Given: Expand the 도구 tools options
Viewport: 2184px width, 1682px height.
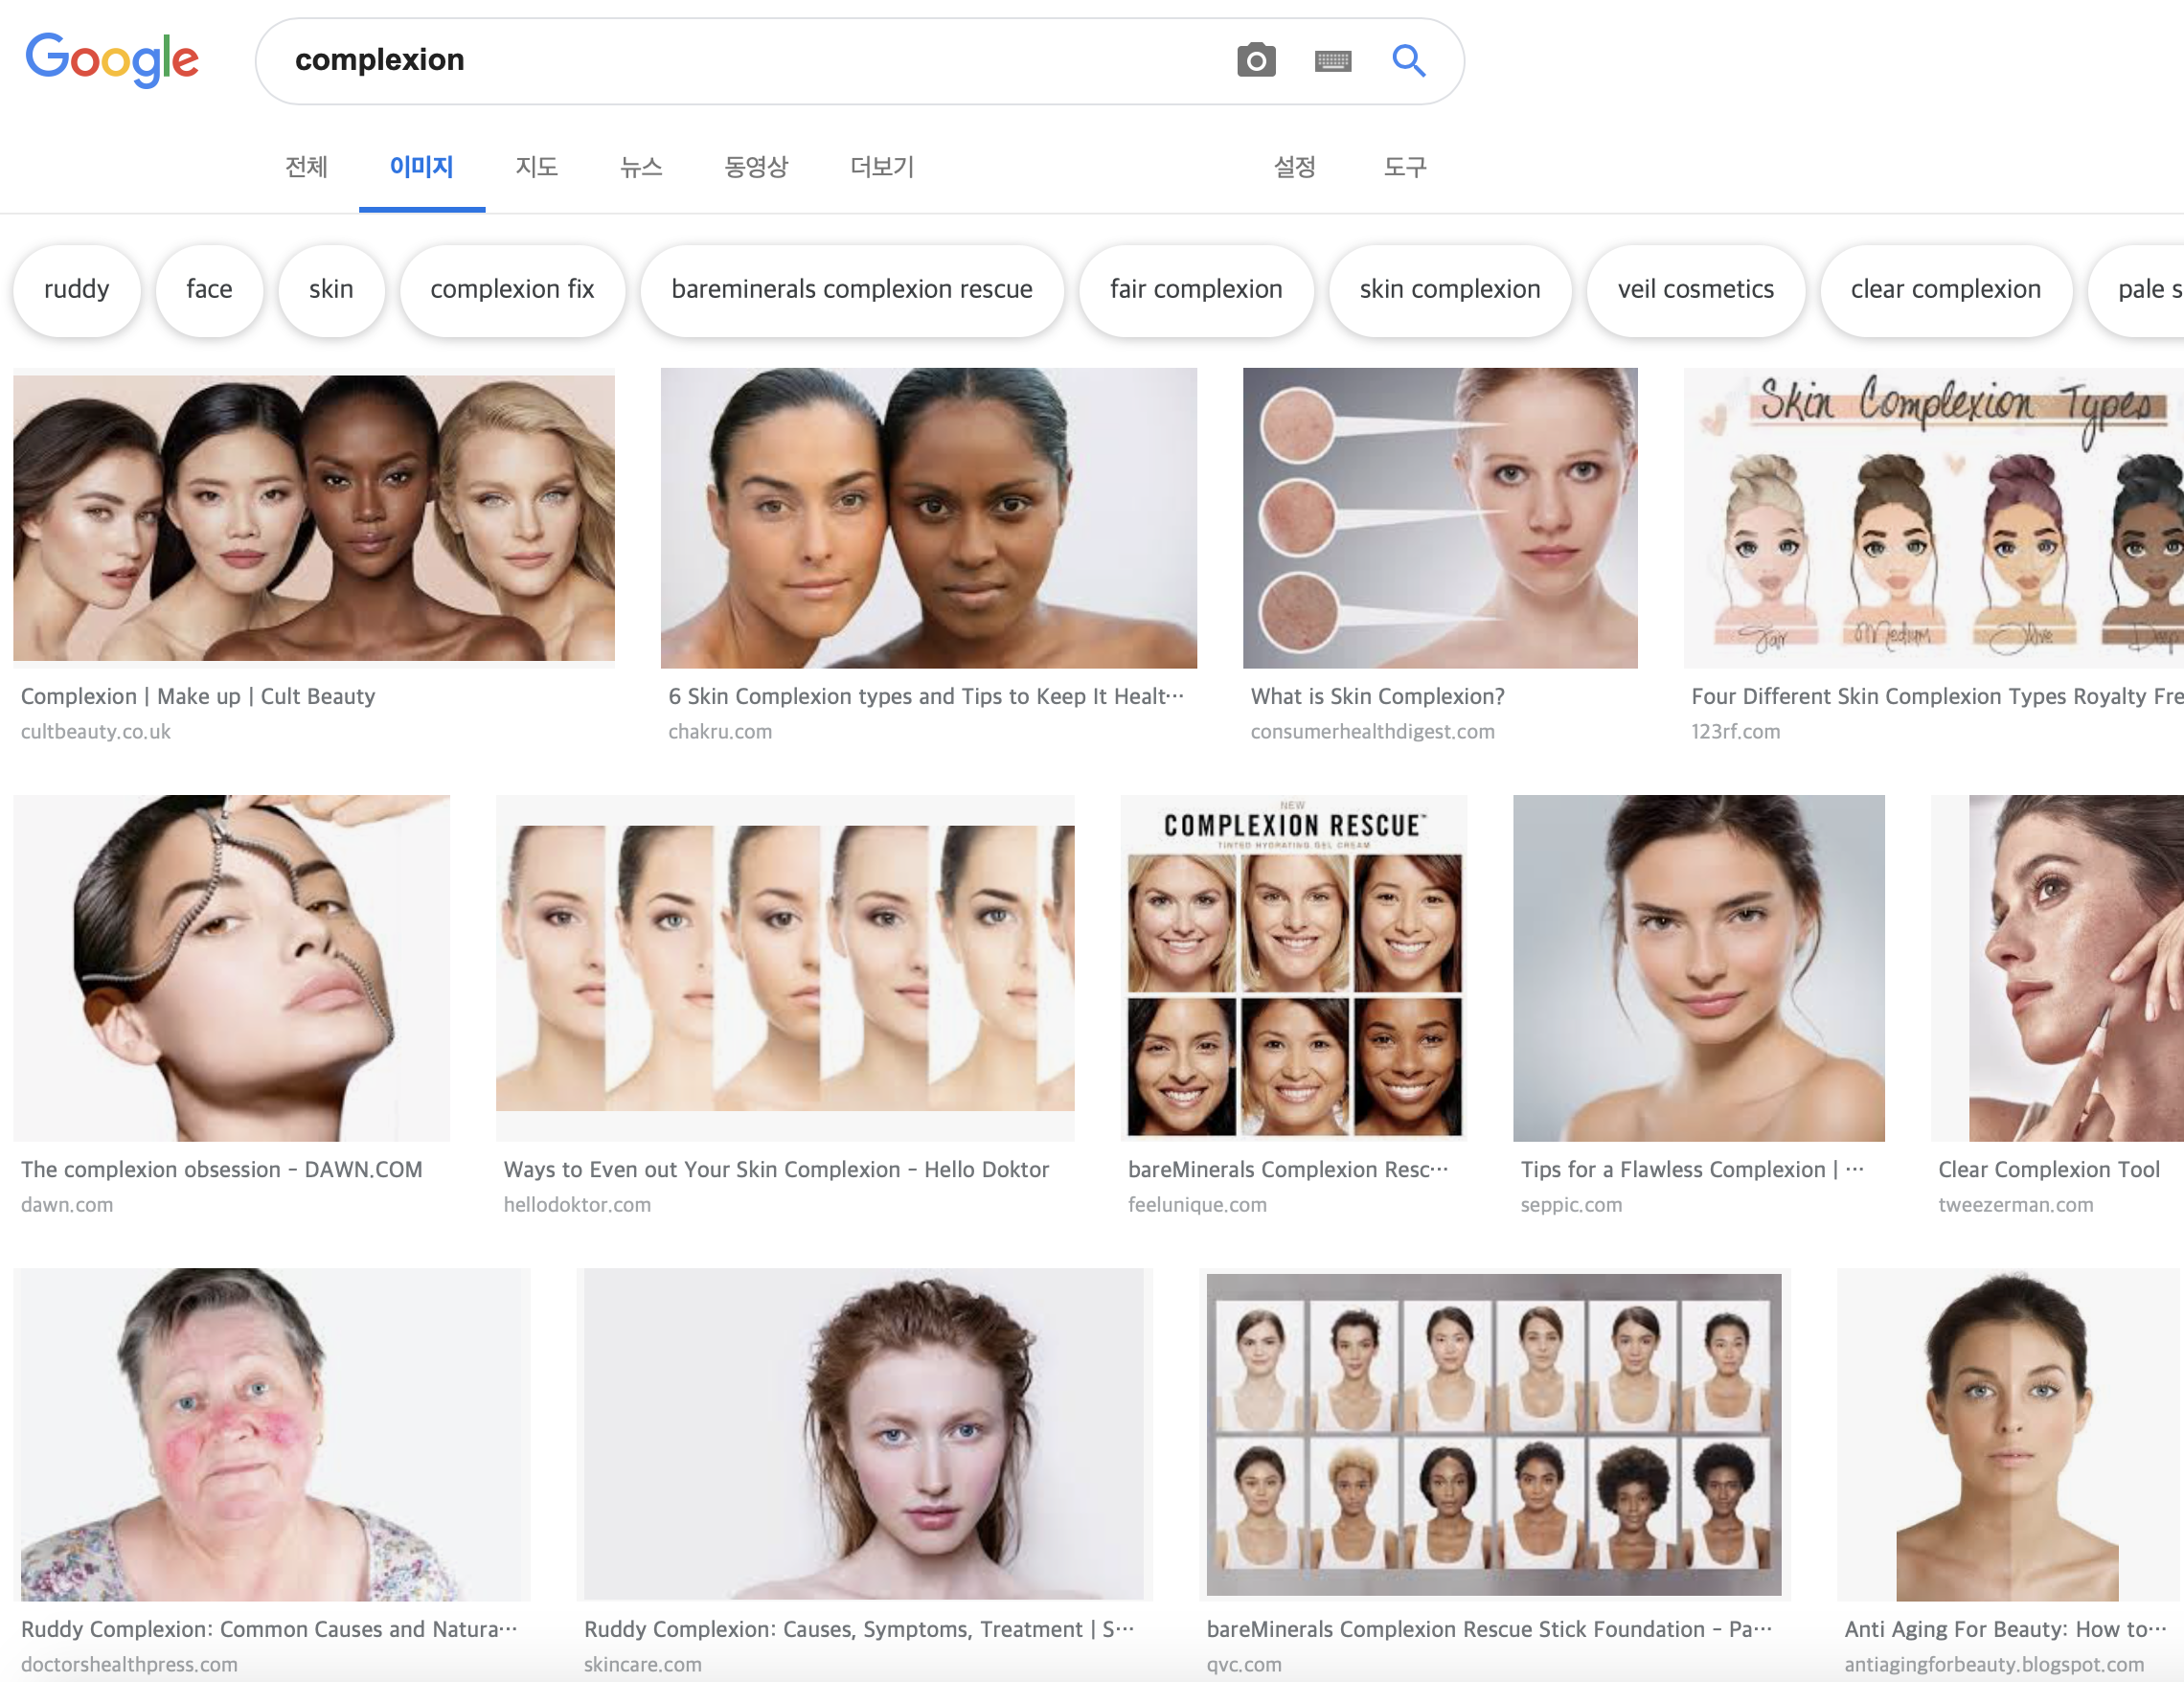Looking at the screenshot, I should pyautogui.click(x=1404, y=167).
